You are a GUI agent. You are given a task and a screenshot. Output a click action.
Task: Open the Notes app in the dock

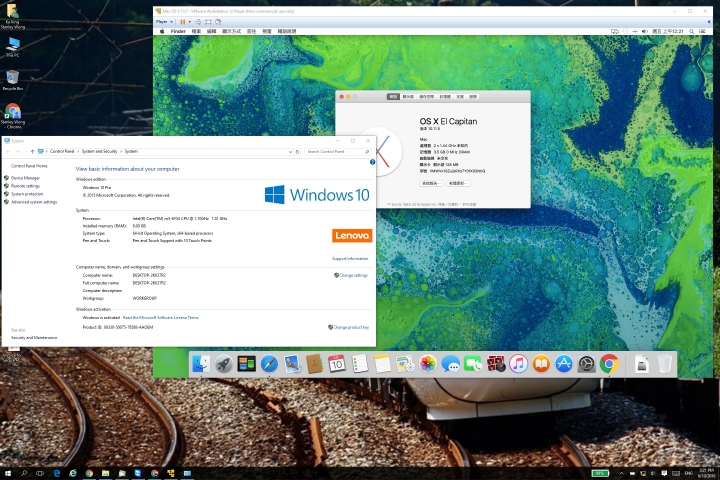point(382,364)
